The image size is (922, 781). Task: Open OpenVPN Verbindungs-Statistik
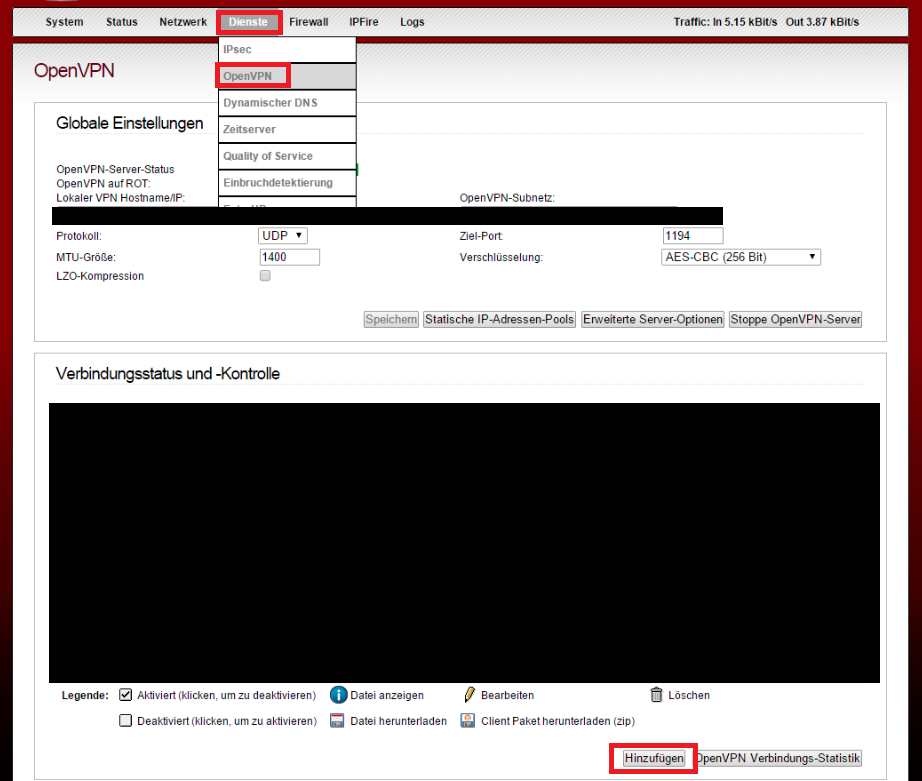[x=779, y=758]
